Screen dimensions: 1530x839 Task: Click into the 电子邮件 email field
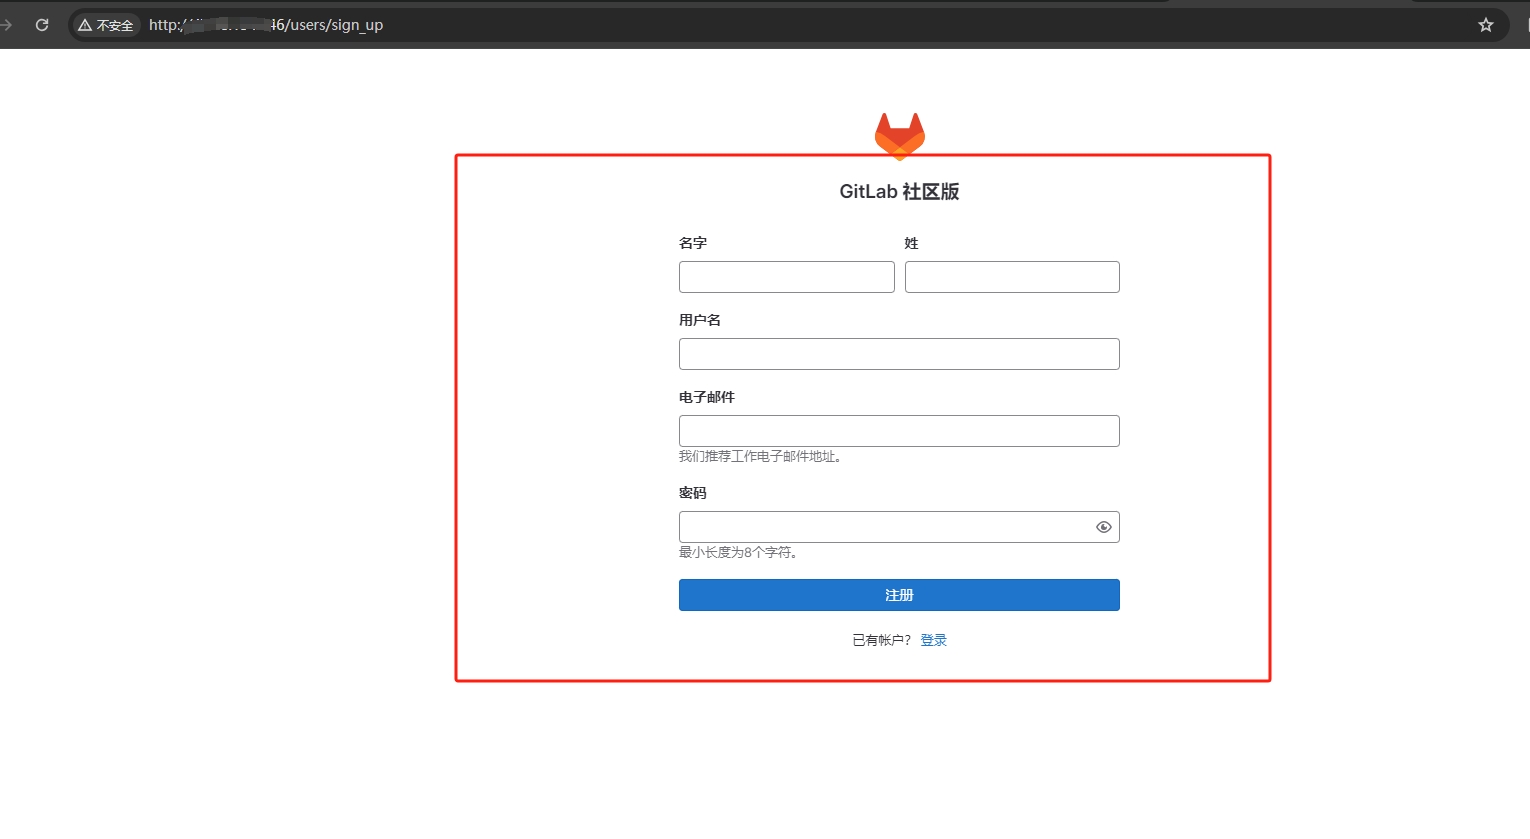tap(899, 431)
